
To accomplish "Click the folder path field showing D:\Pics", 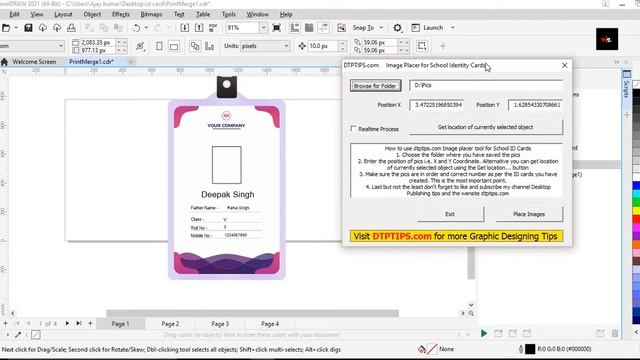I will [x=486, y=85].
